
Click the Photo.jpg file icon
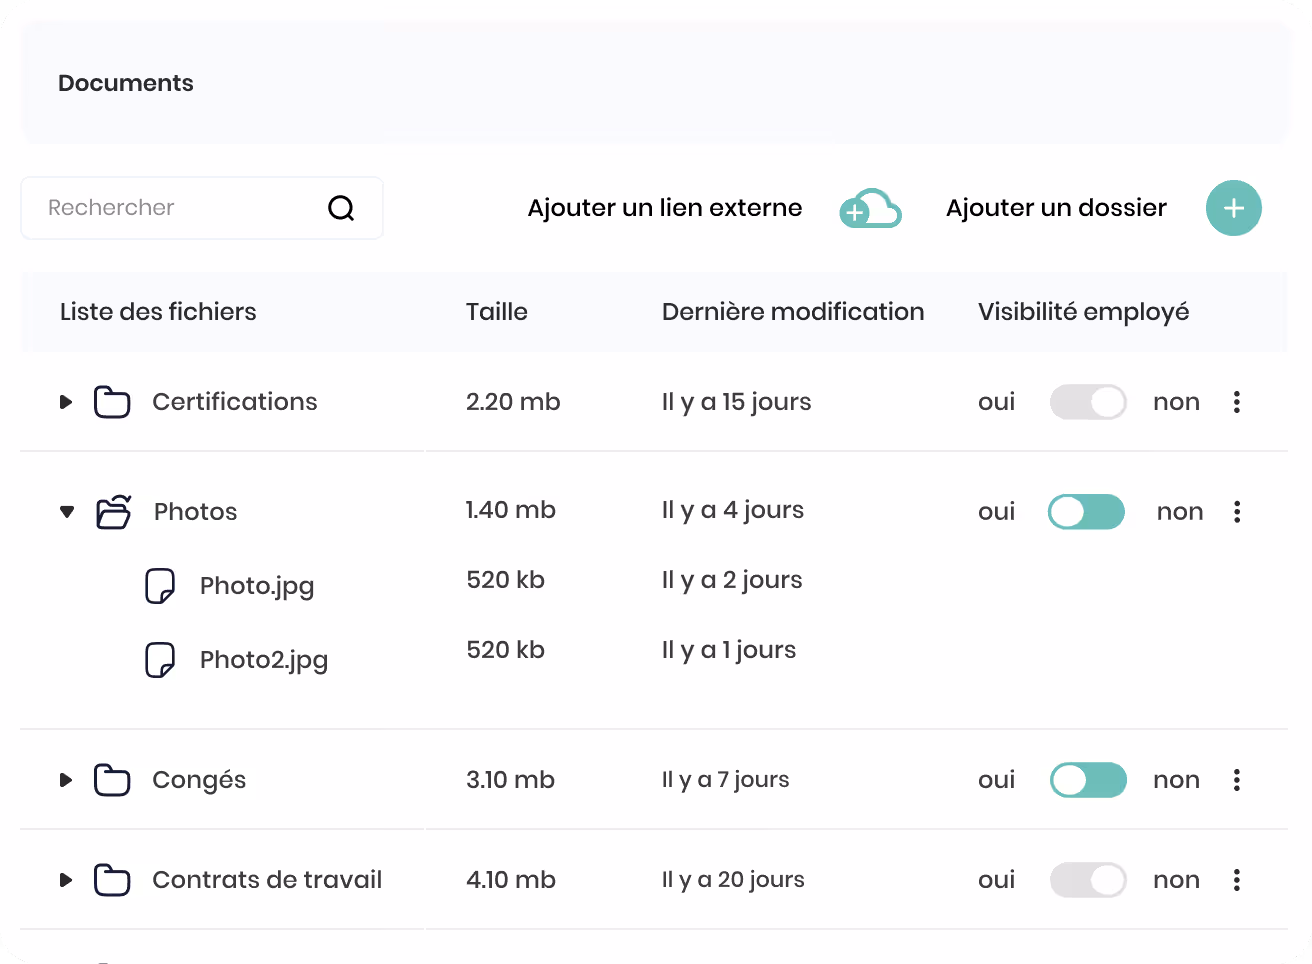(x=160, y=586)
